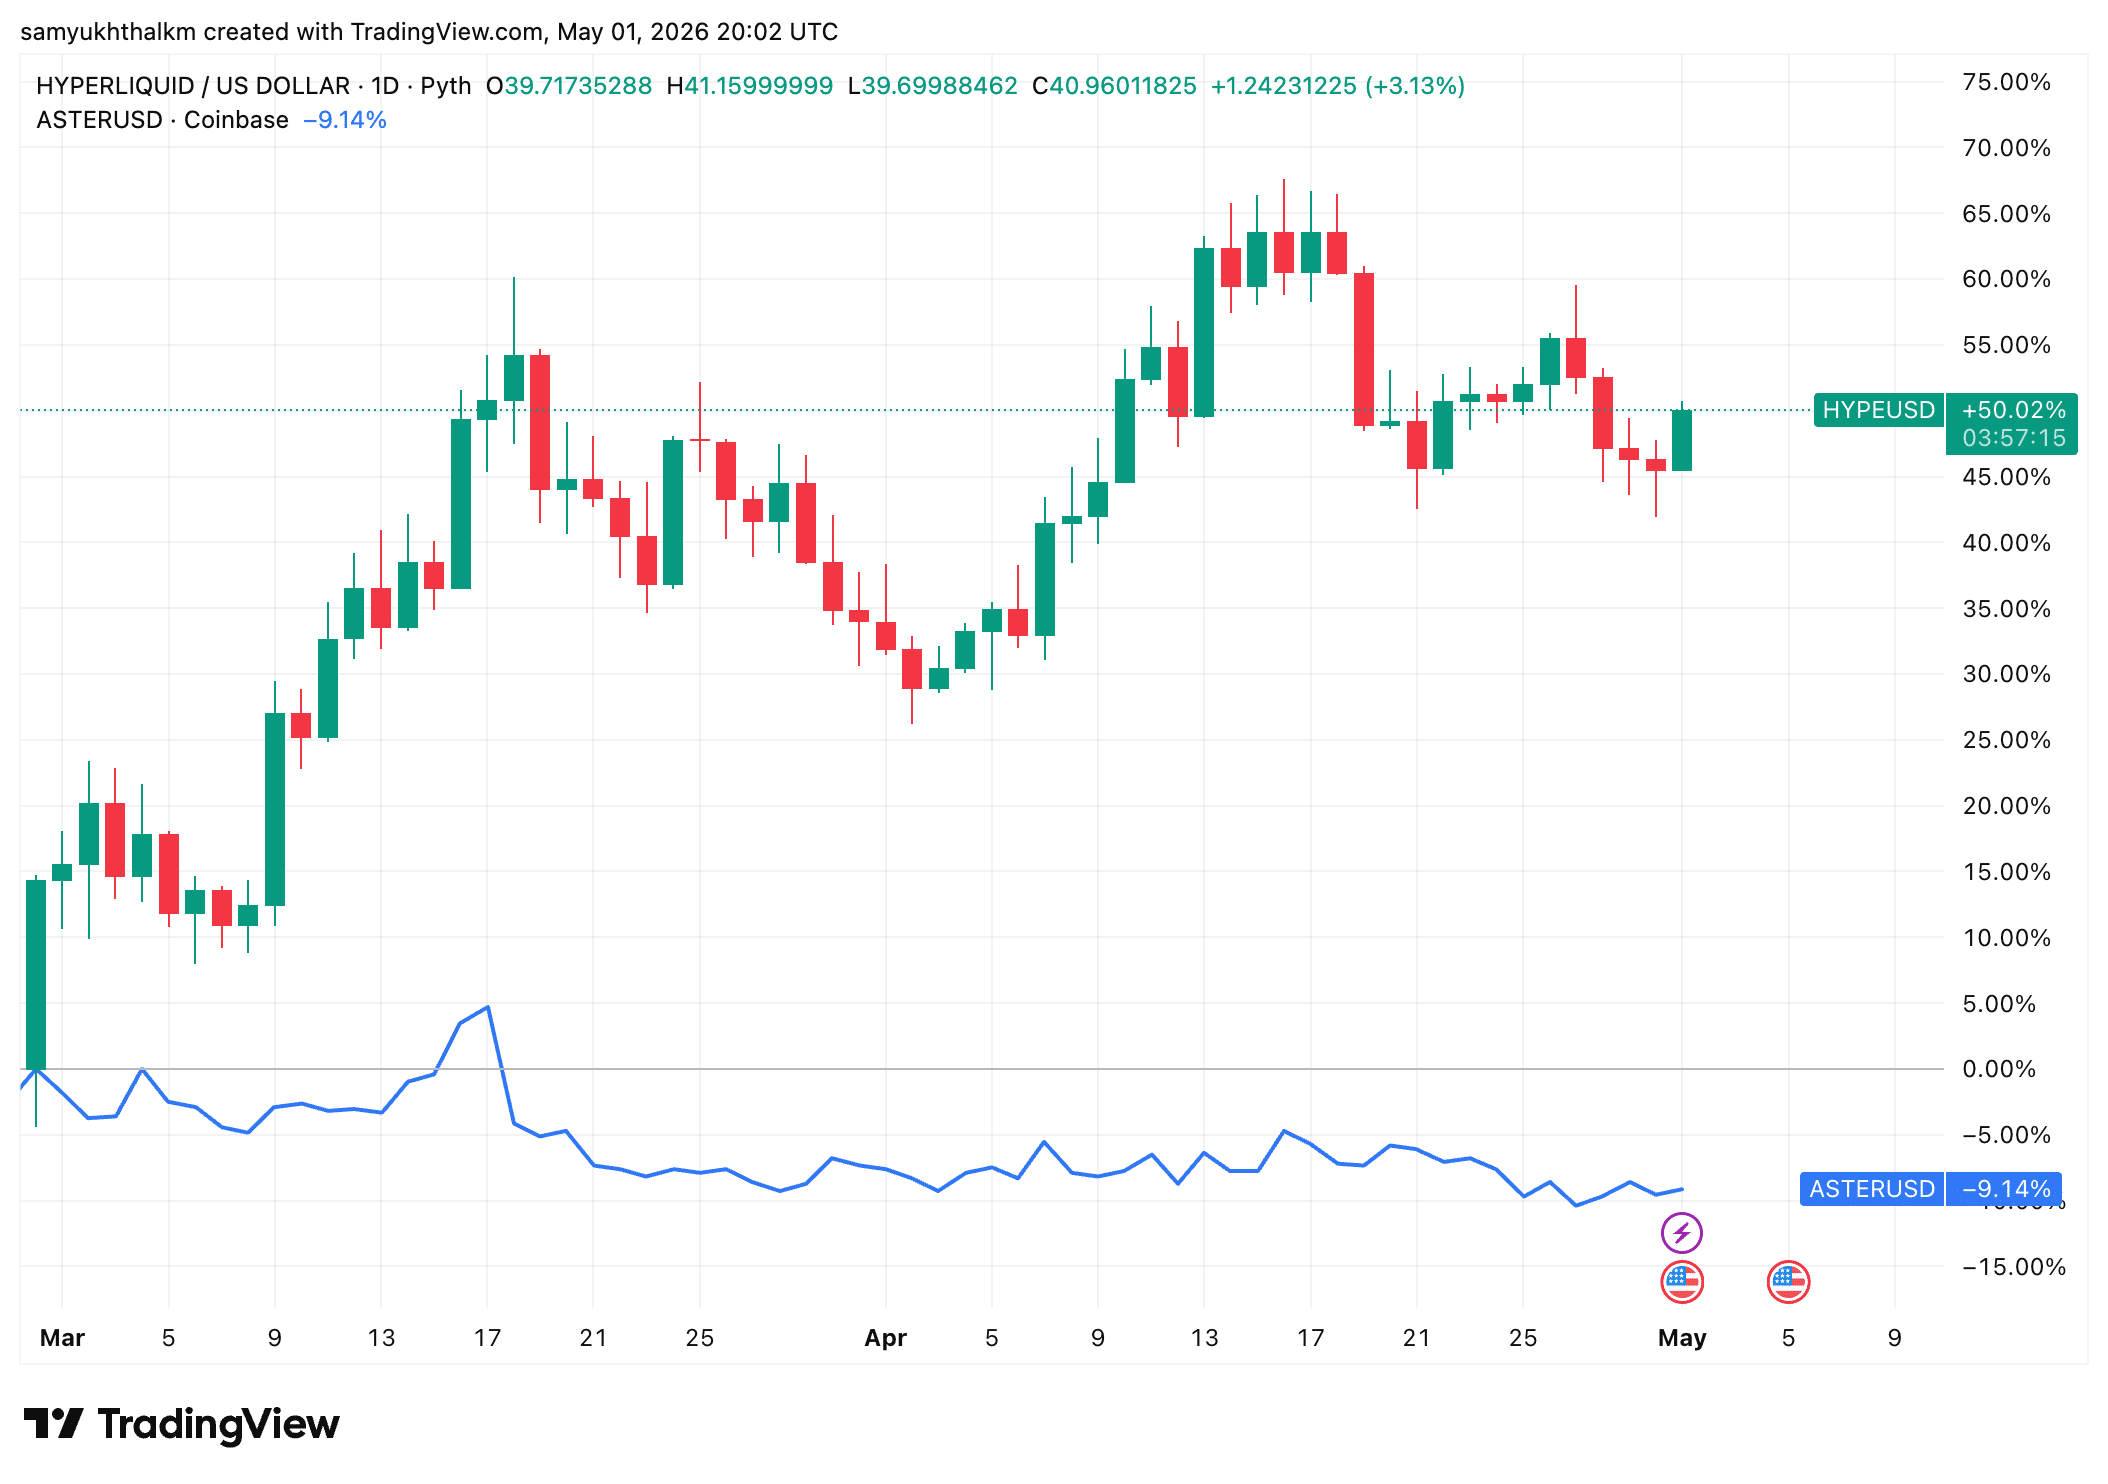This screenshot has height=1484, width=2108.
Task: Click the 40.00% axis label
Action: click(2006, 543)
